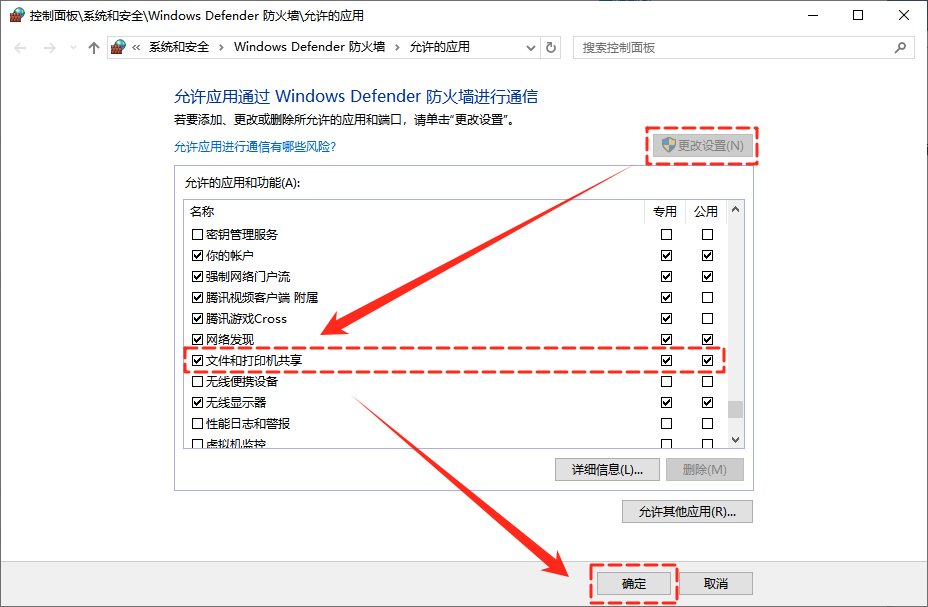Click the control panel icon in address bar
Image resolution: width=928 pixels, height=607 pixels.
(x=118, y=47)
